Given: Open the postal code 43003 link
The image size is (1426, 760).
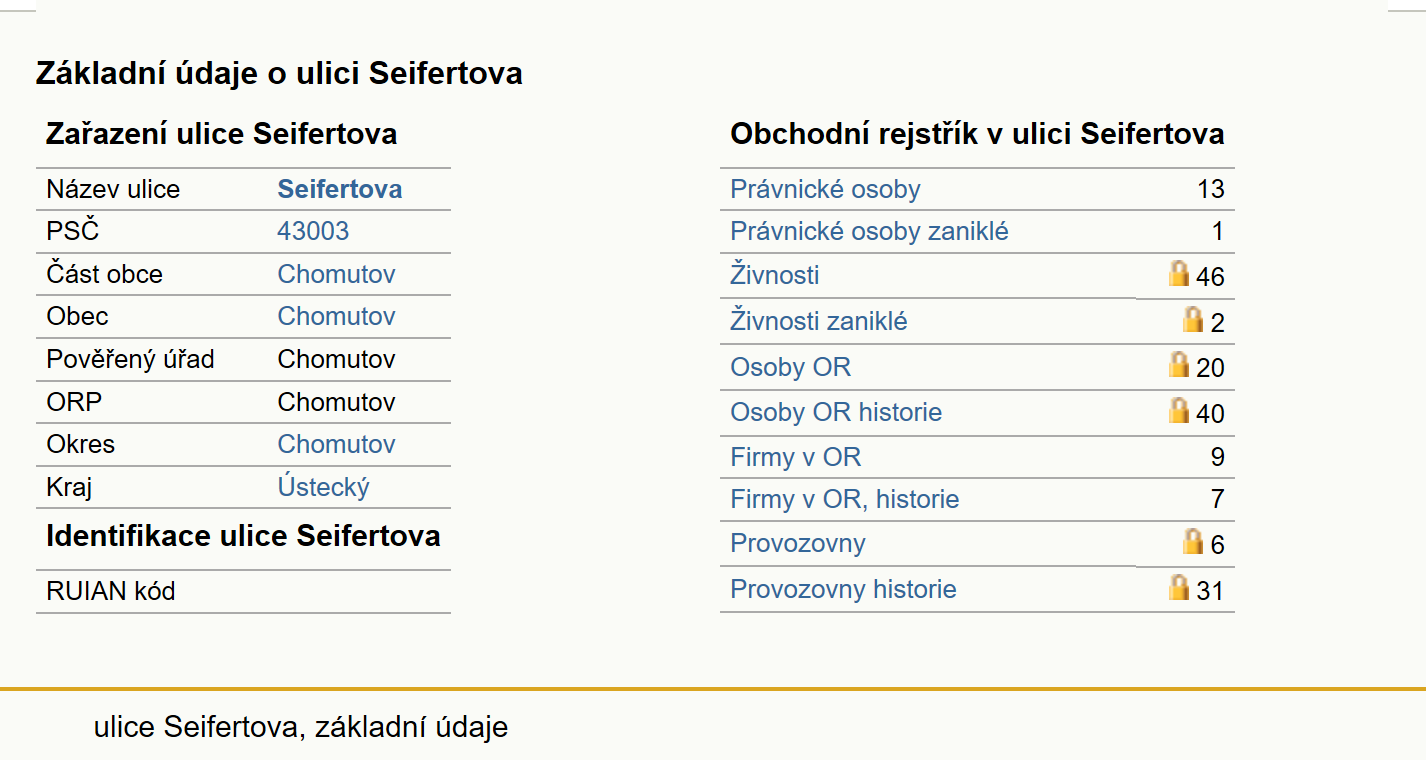Looking at the screenshot, I should click(313, 232).
